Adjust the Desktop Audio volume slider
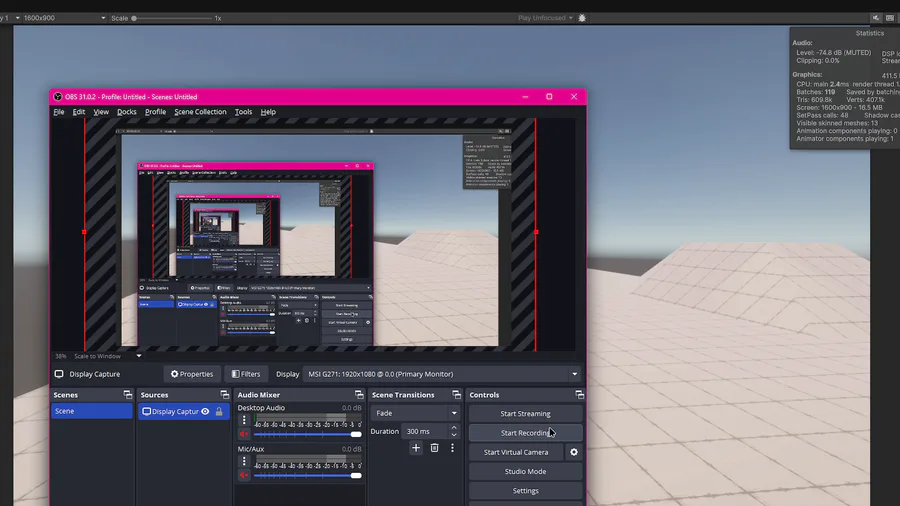The height and width of the screenshot is (506, 900). [307, 434]
